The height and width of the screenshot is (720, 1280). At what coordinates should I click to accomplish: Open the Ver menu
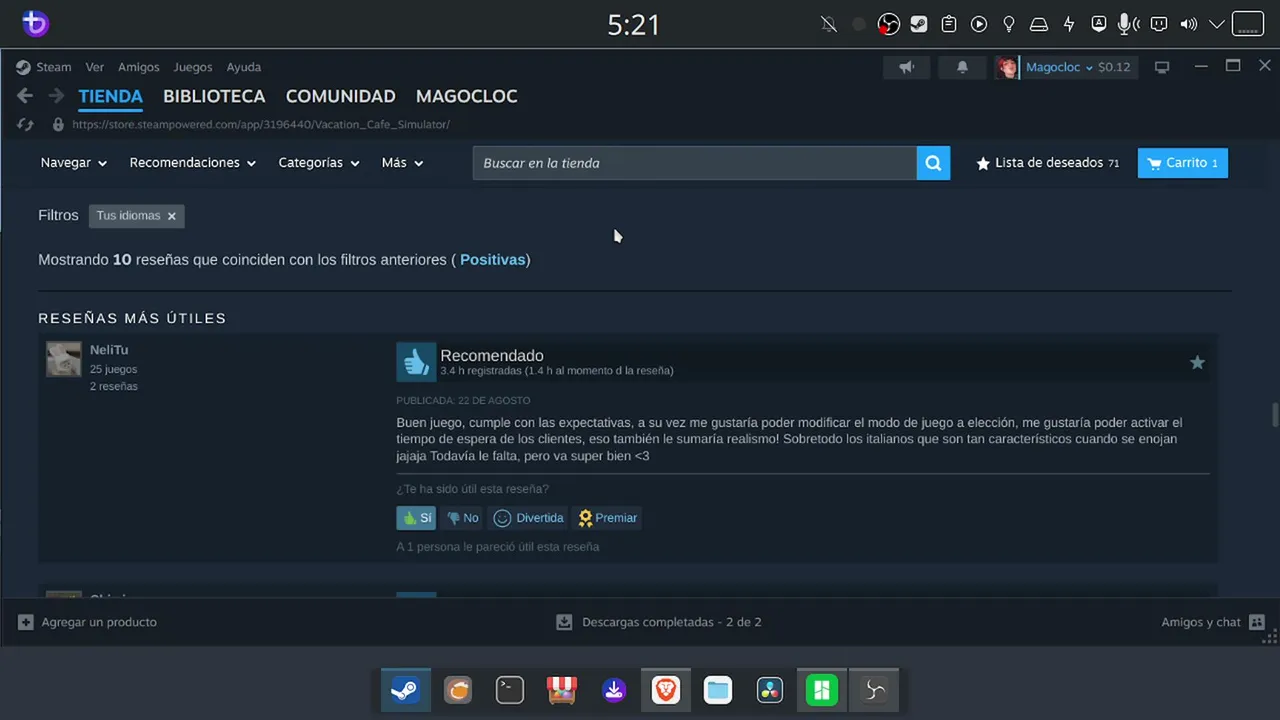(x=95, y=67)
